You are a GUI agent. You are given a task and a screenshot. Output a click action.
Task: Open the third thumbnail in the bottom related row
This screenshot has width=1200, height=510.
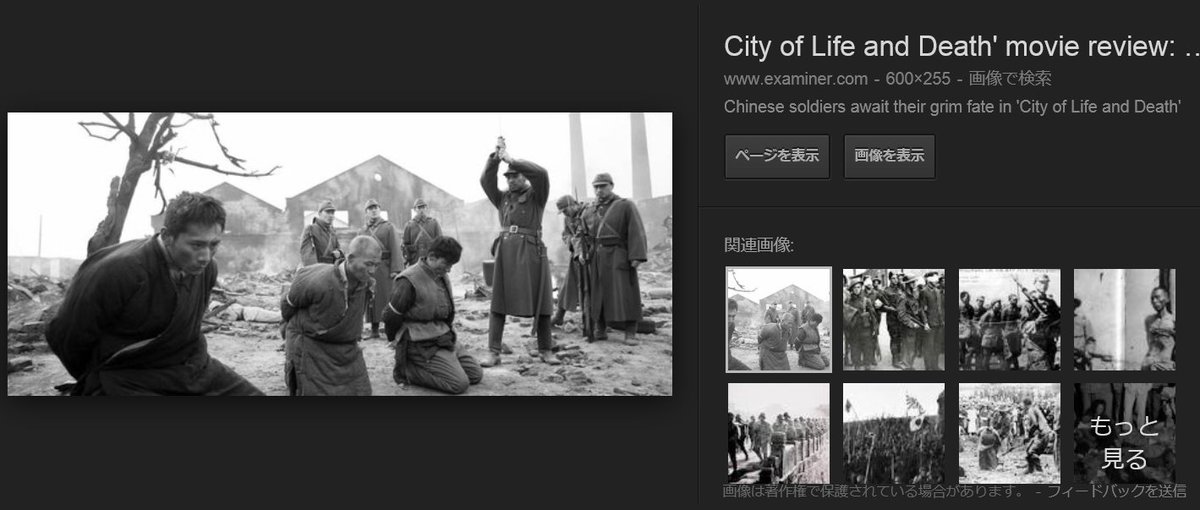click(x=1010, y=434)
